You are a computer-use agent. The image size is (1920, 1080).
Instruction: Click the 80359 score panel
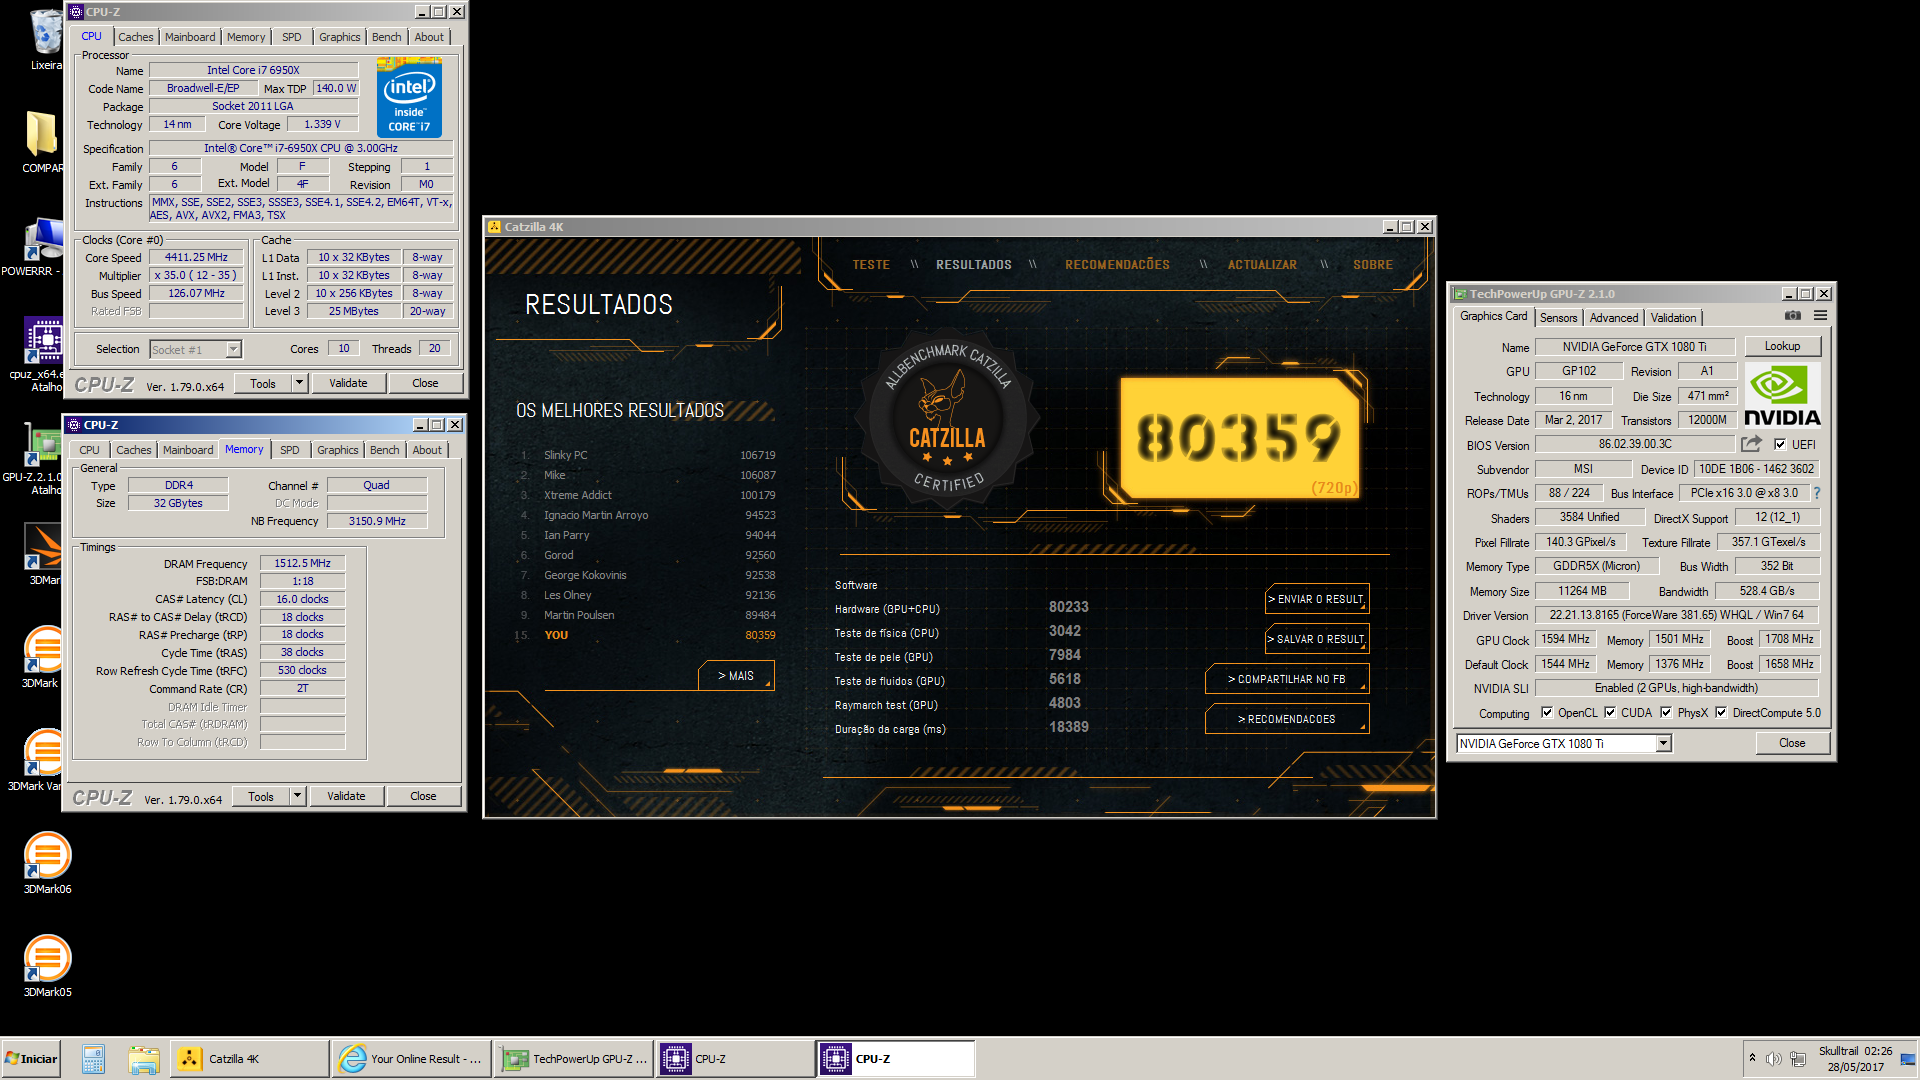point(1240,437)
